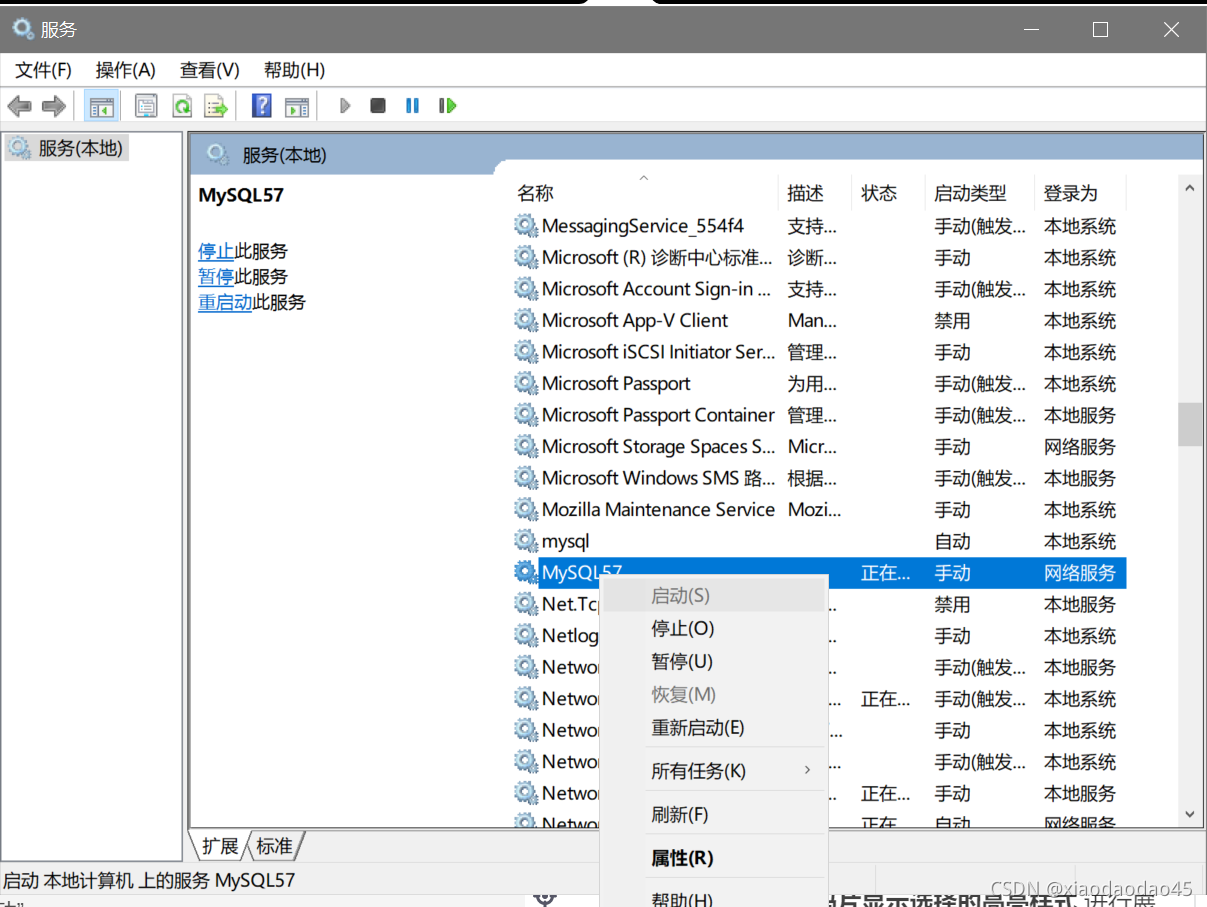This screenshot has height=907, width=1207.
Task: Click the gear icon of the Net.Tc service
Action: click(526, 604)
